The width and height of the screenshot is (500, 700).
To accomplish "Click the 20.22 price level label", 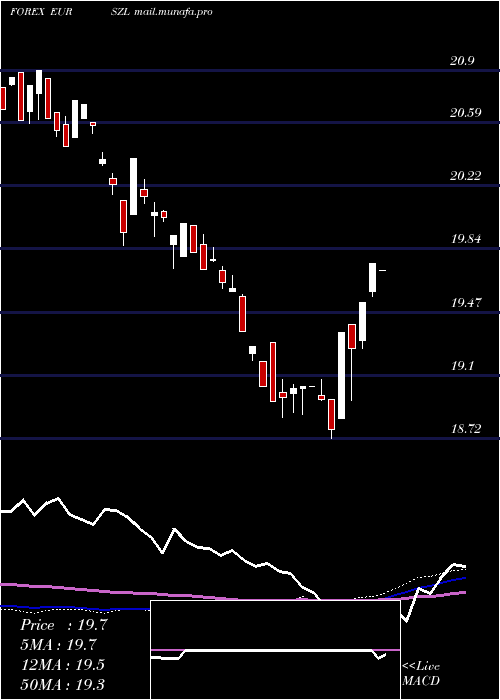I will pyautogui.click(x=466, y=176).
